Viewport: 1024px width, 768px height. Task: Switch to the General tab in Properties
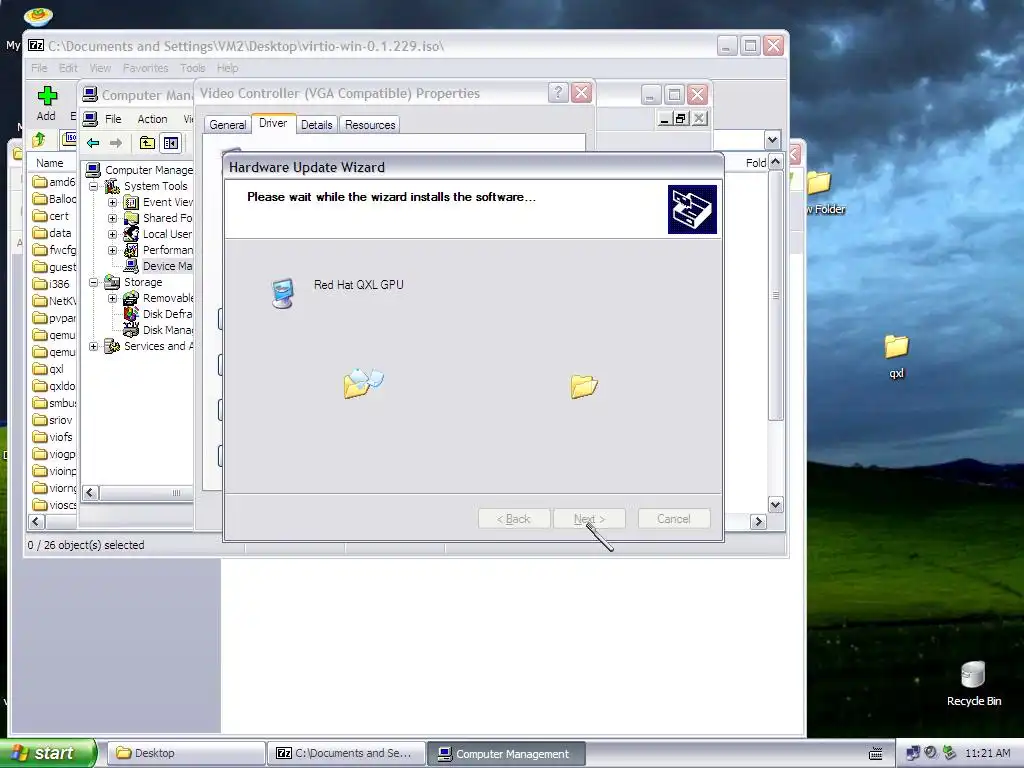(227, 125)
